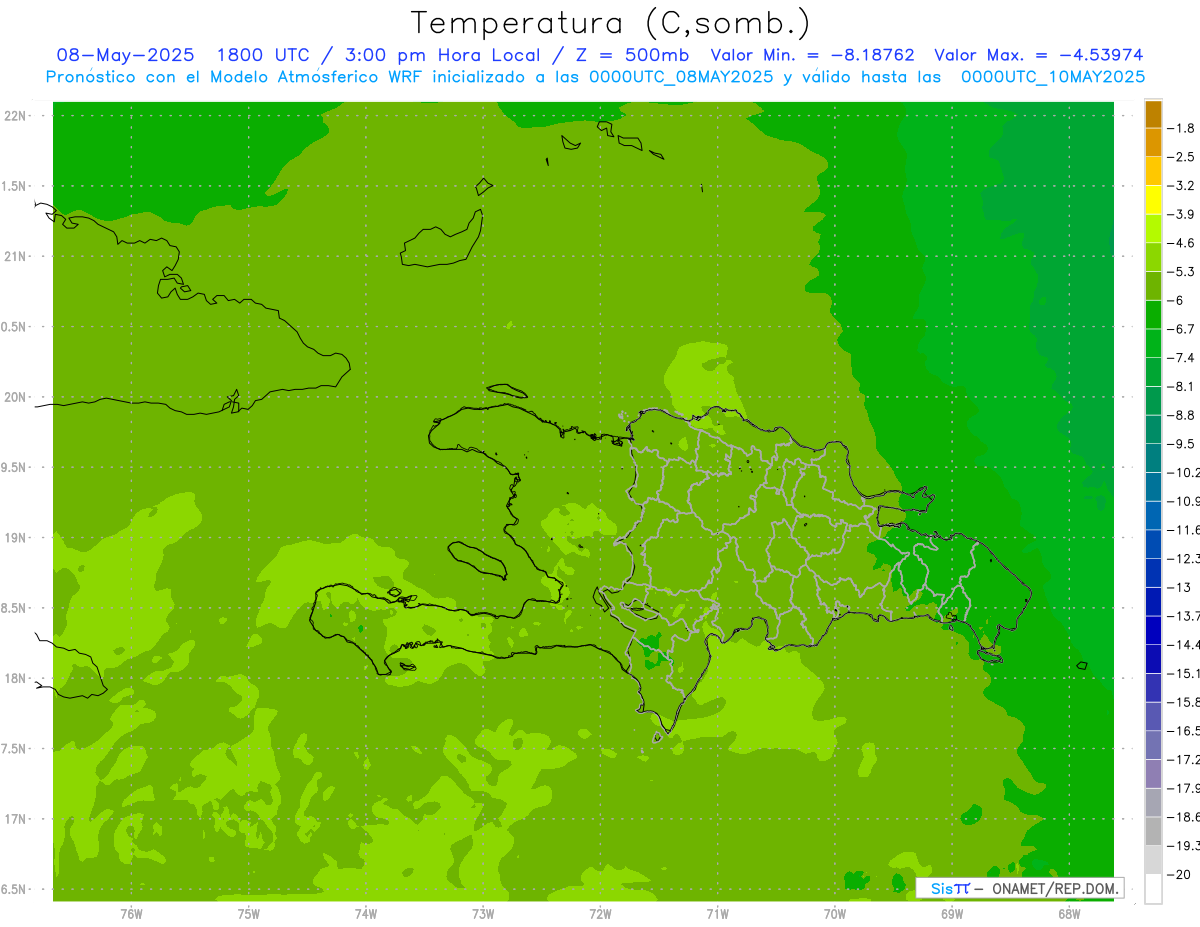This screenshot has height=927, width=1200.
Task: Click the "Valor Min. = -8.18762" text
Action: click(812, 56)
